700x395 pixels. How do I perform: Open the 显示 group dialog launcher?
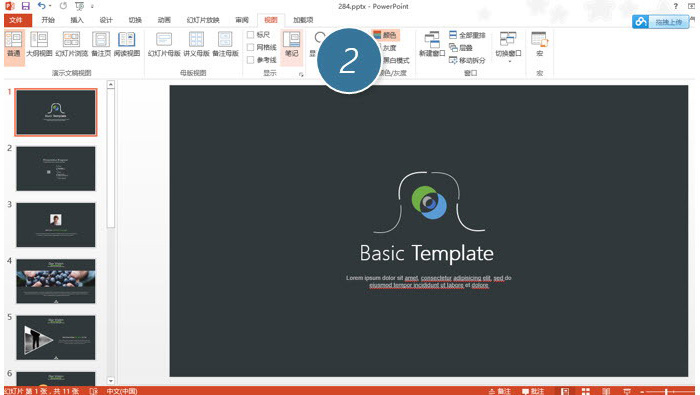pos(301,75)
